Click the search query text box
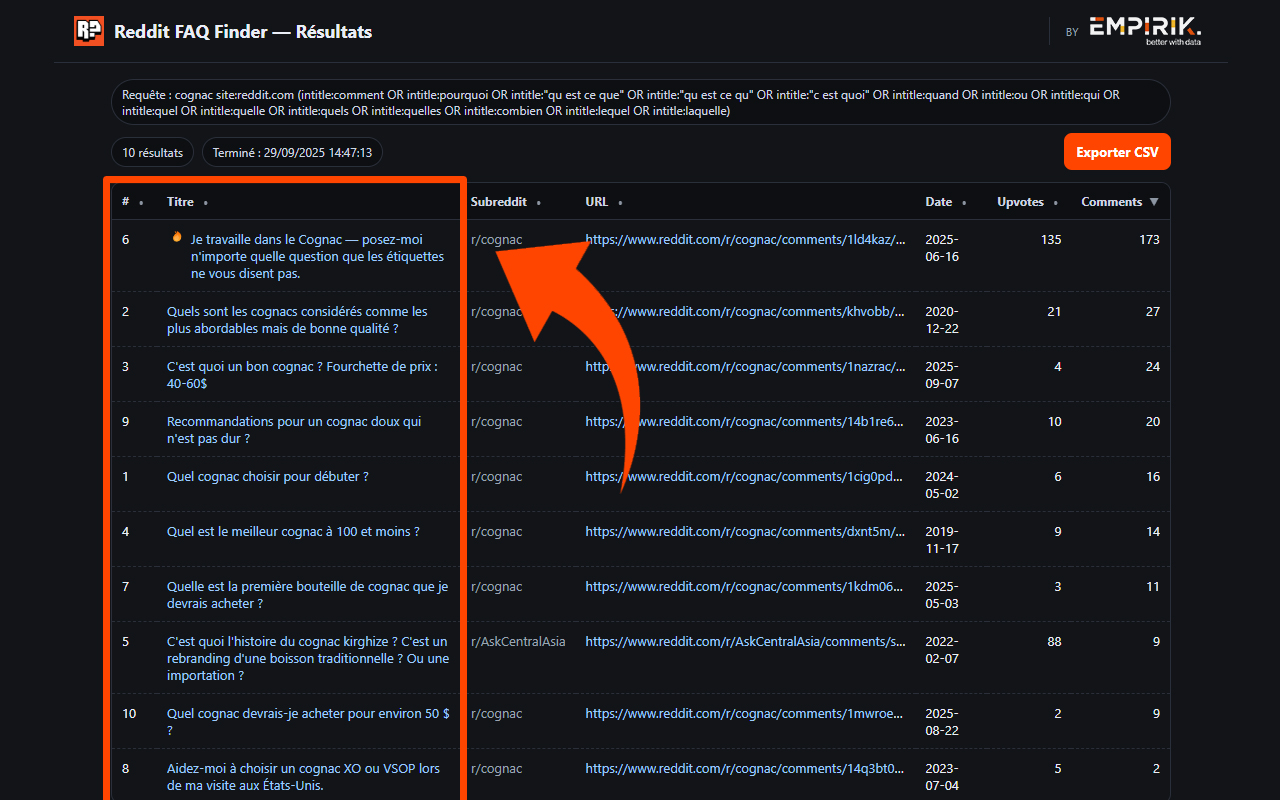 [640, 102]
